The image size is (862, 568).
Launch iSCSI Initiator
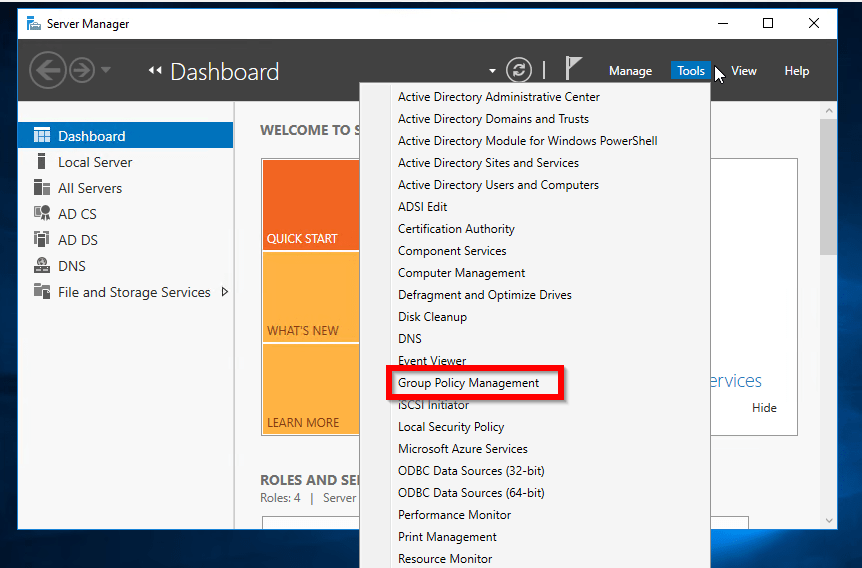pos(433,405)
